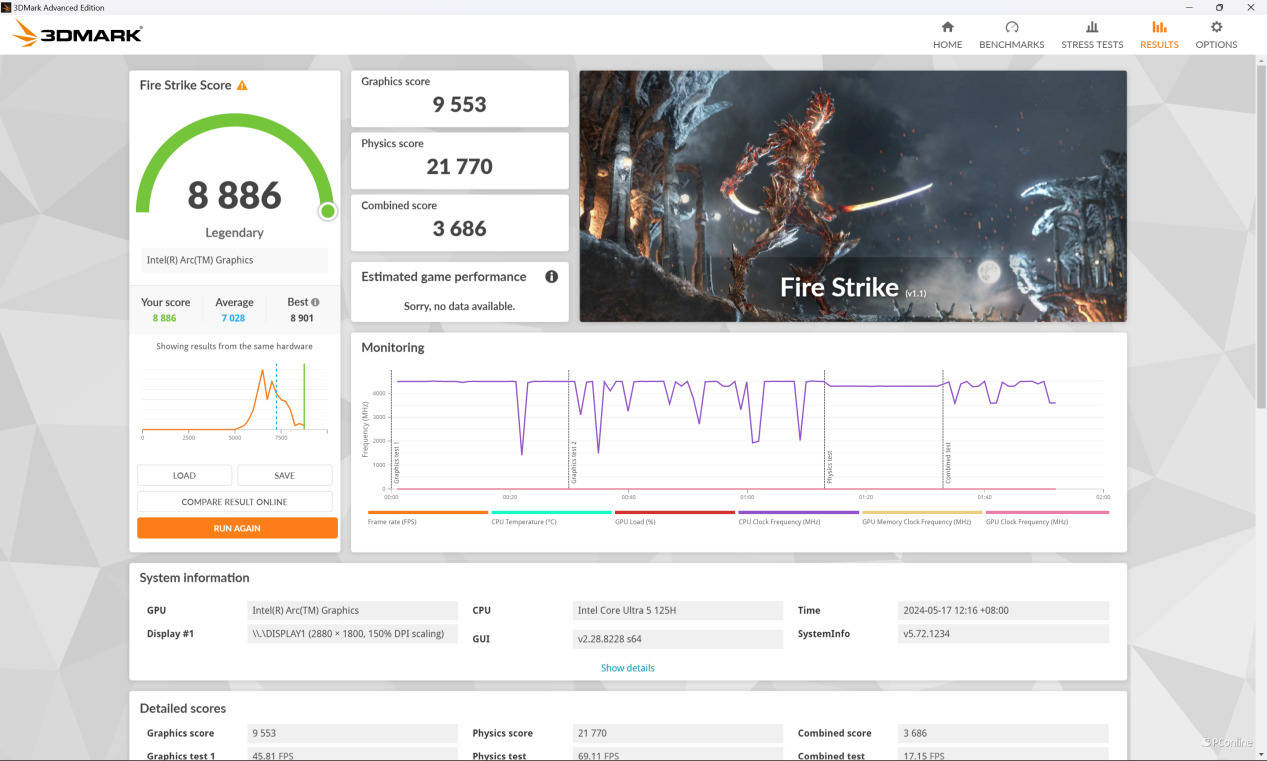Click the RUN AGAIN button

[x=237, y=528]
